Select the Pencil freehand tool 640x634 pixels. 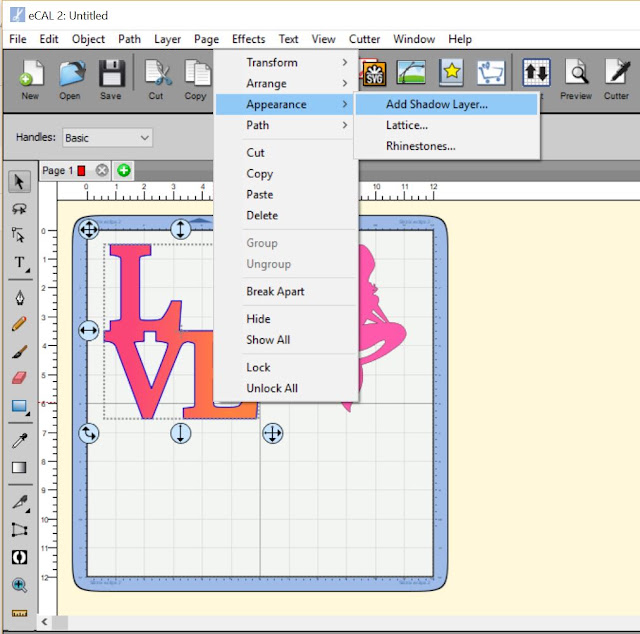coord(19,324)
